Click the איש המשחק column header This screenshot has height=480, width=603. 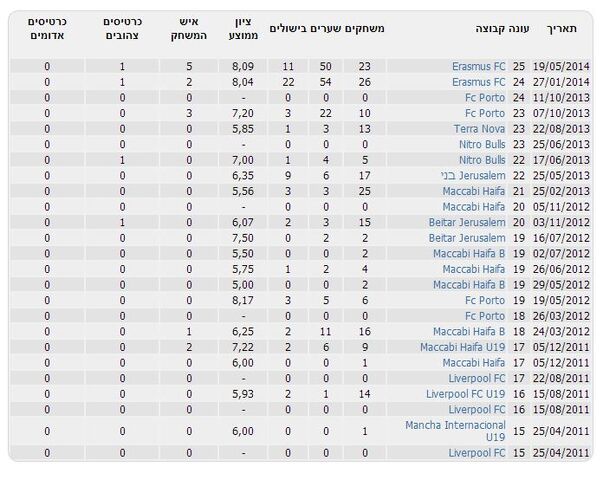pyautogui.click(x=188, y=29)
